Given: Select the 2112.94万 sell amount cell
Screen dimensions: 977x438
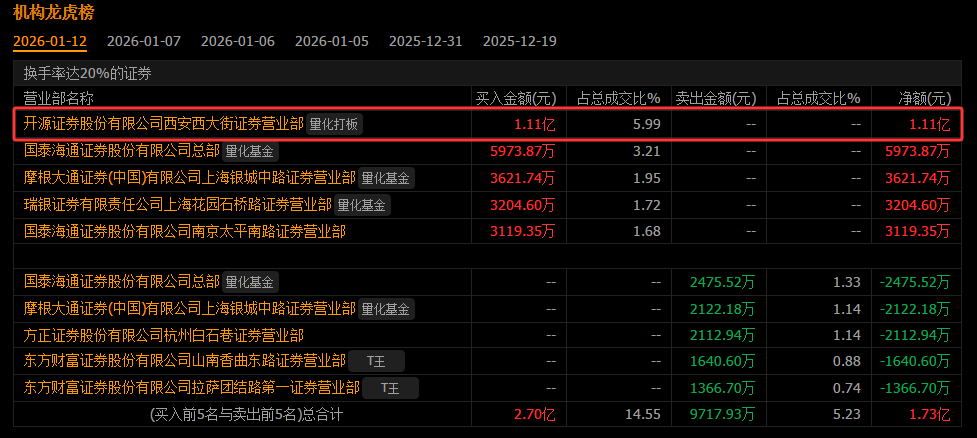Looking at the screenshot, I should [723, 336].
